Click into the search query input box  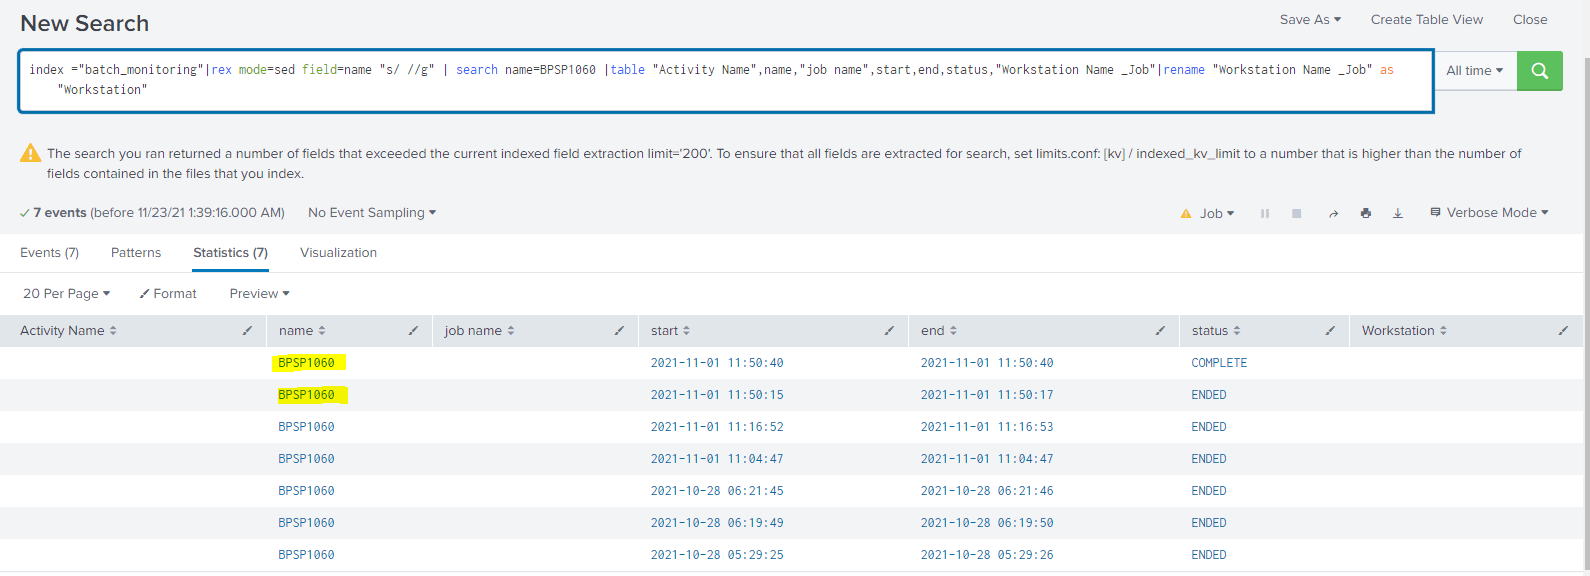tap(726, 80)
